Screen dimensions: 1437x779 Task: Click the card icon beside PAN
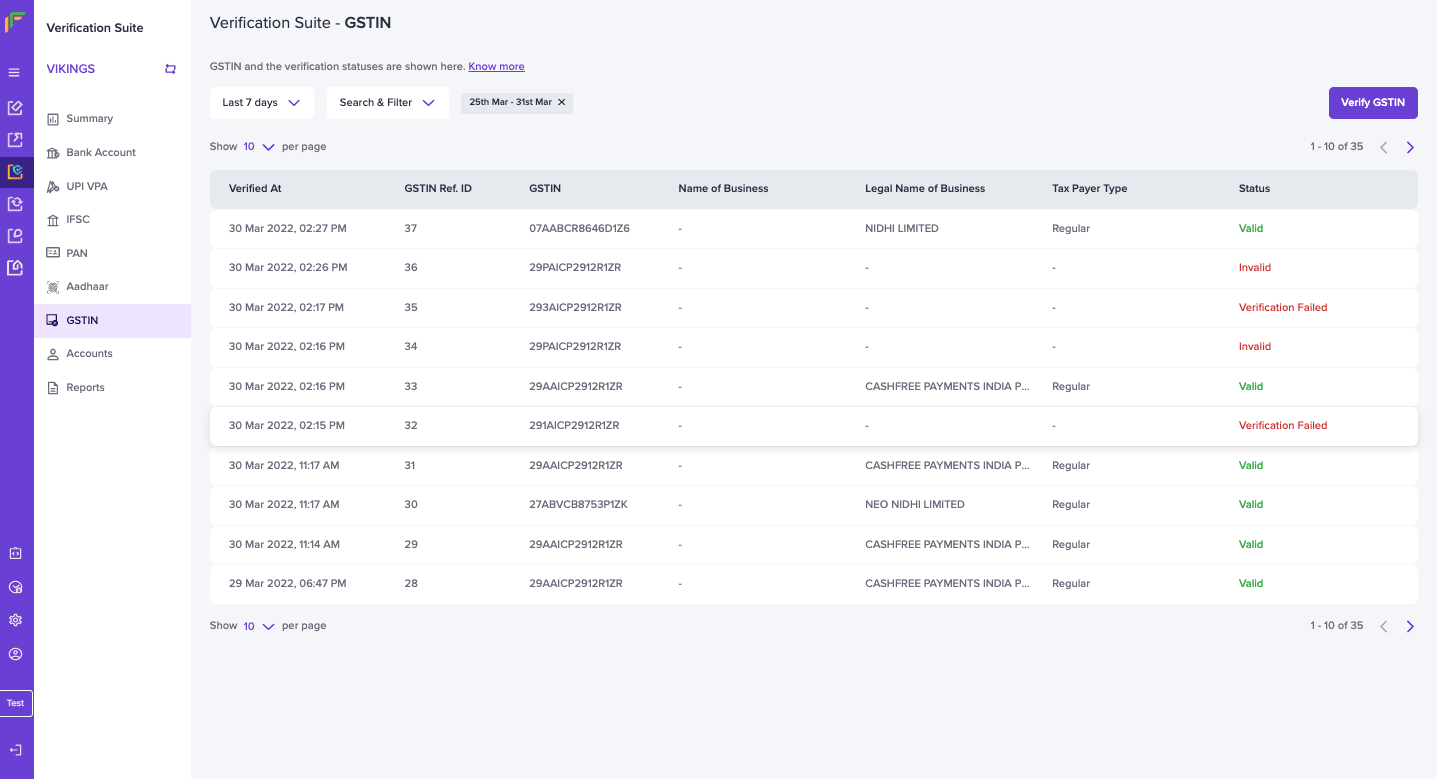[x=53, y=253]
